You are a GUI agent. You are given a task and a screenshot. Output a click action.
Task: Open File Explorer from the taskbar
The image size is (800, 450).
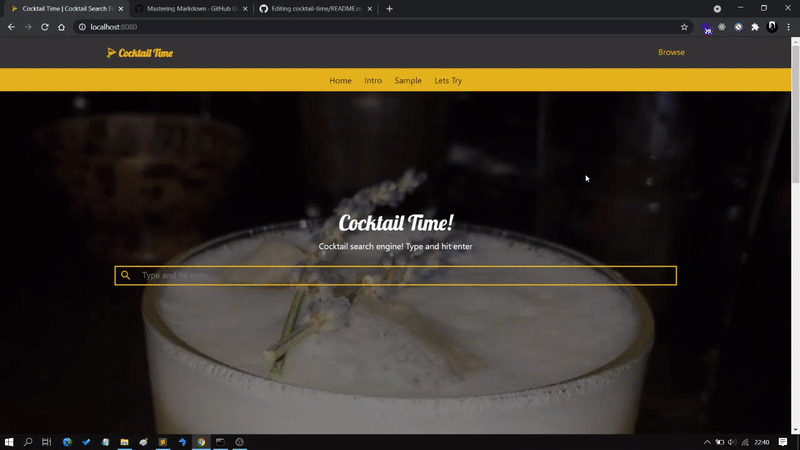point(124,442)
